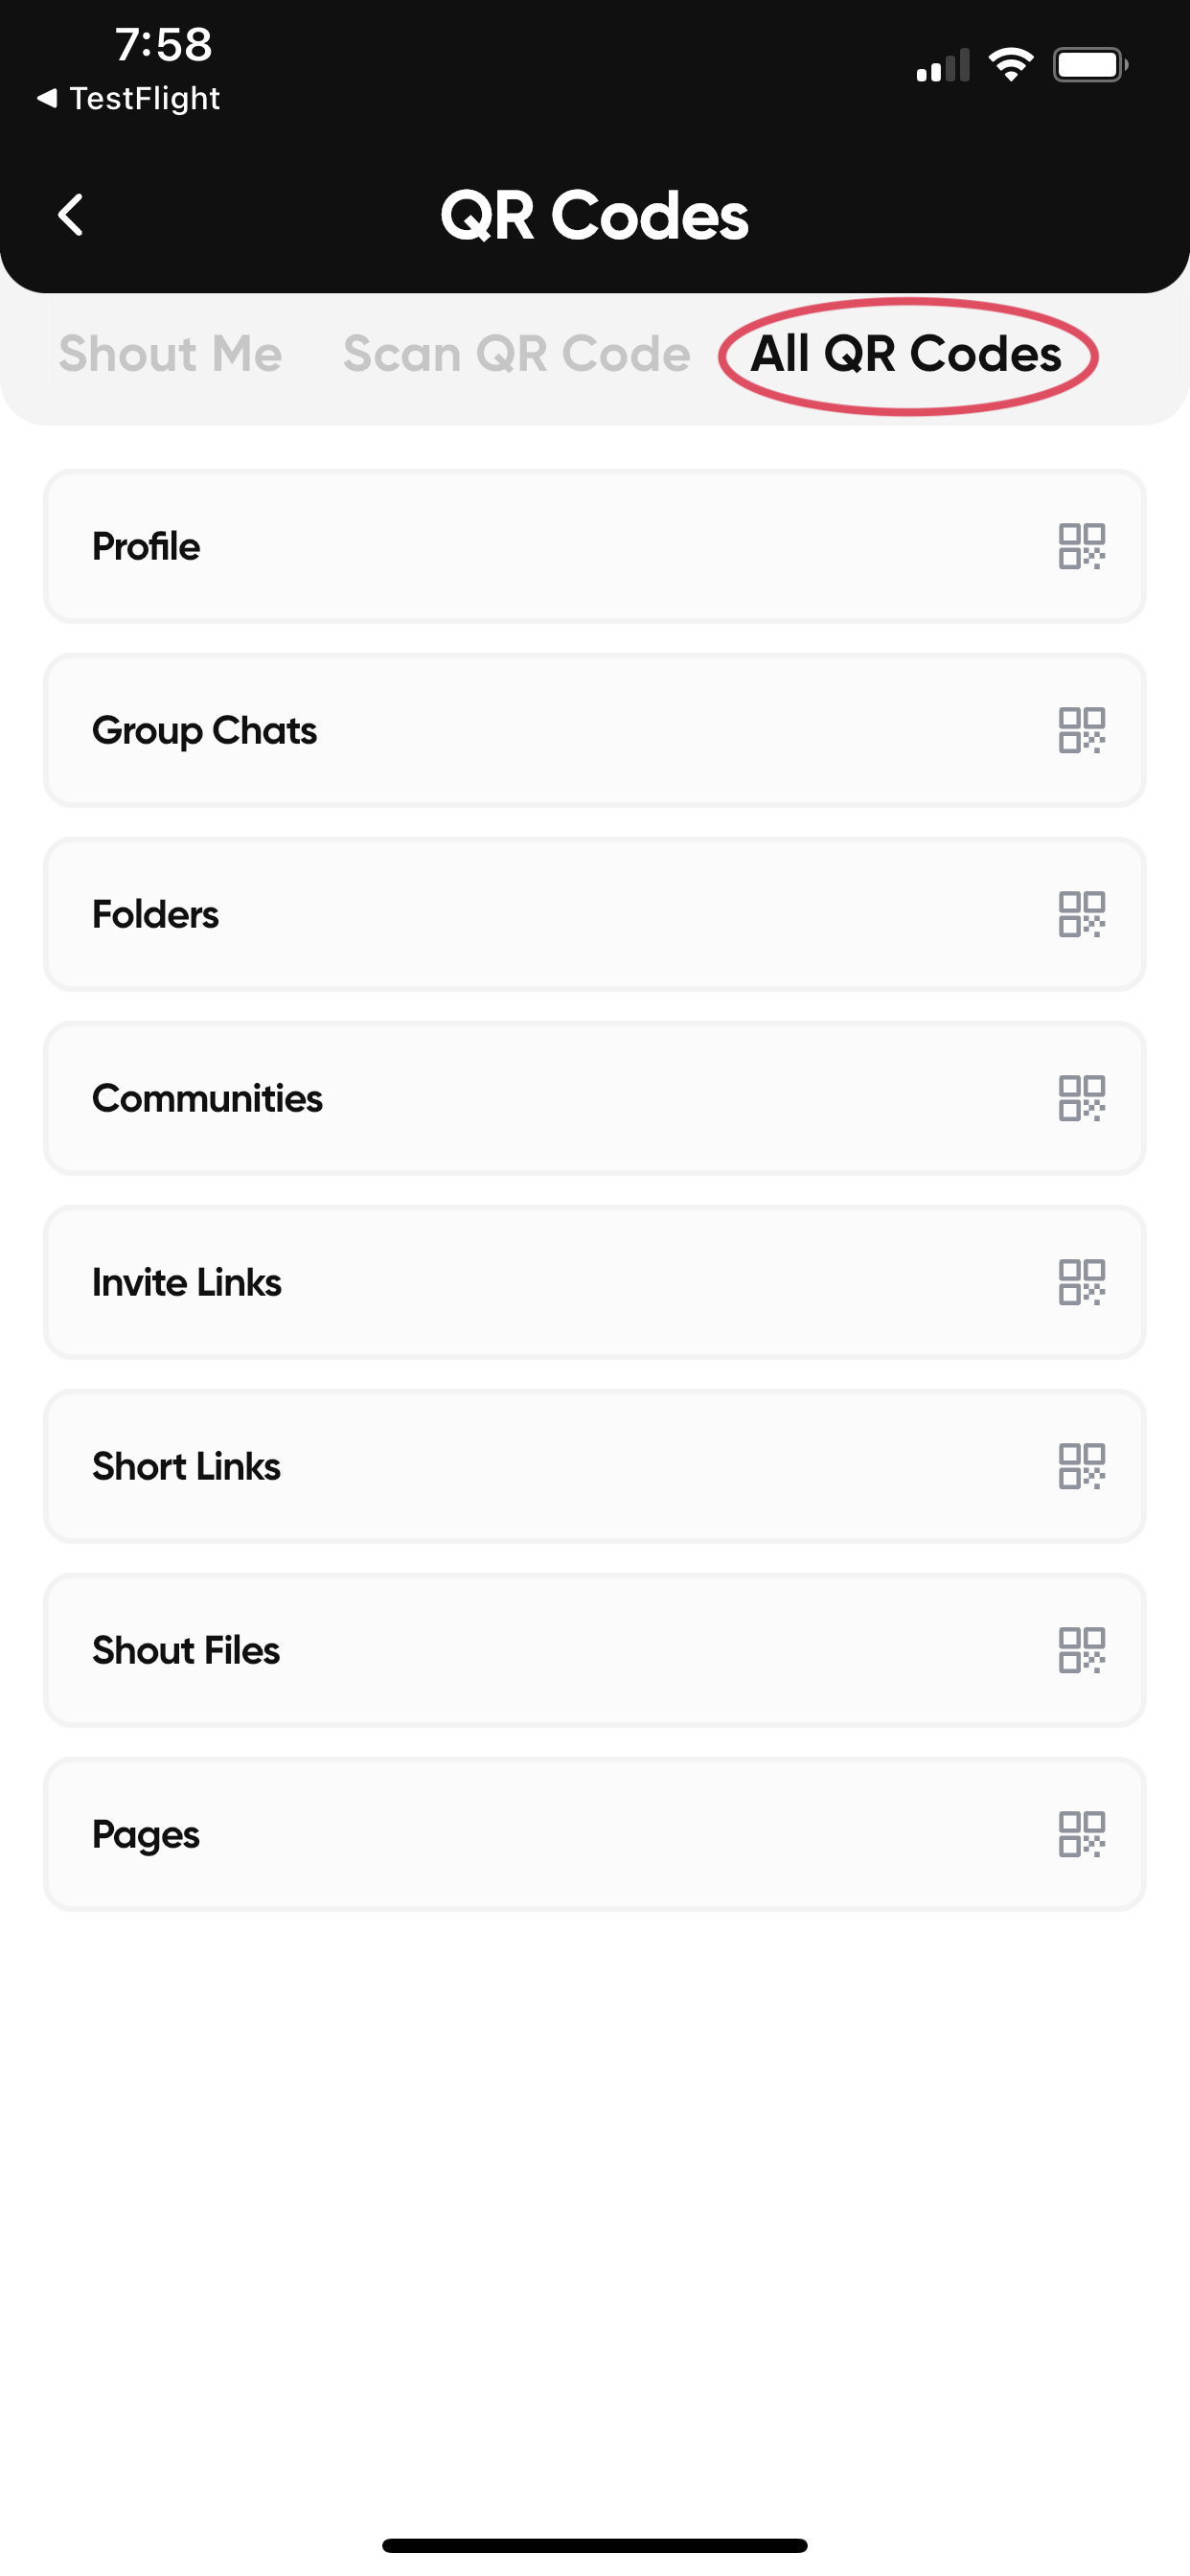The width and height of the screenshot is (1190, 2576).
Task: Tap the Invite Links QR icon
Action: click(x=1081, y=1282)
